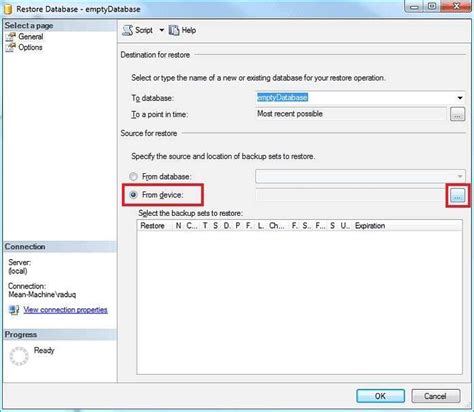Screen dimensions: 474x412
Task: Click the Options page icon
Action: tap(11, 47)
